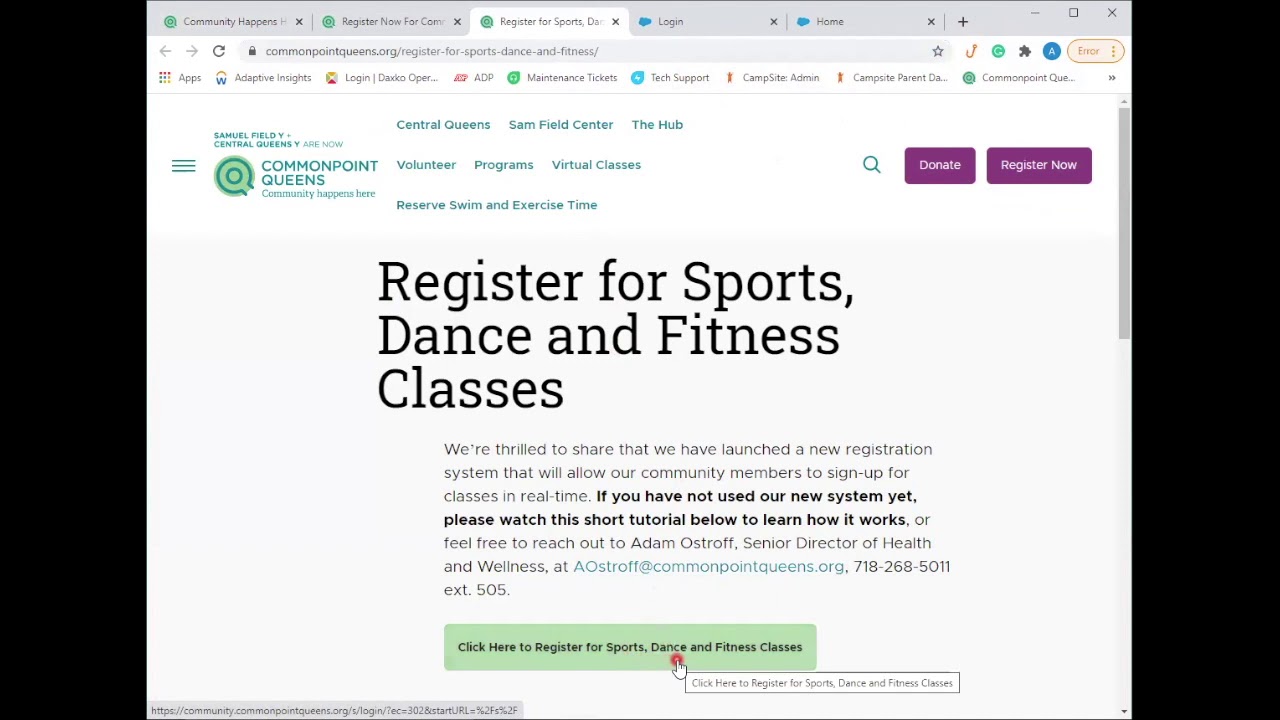The width and height of the screenshot is (1280, 720).
Task: Open the Programs nav link
Action: pos(504,165)
